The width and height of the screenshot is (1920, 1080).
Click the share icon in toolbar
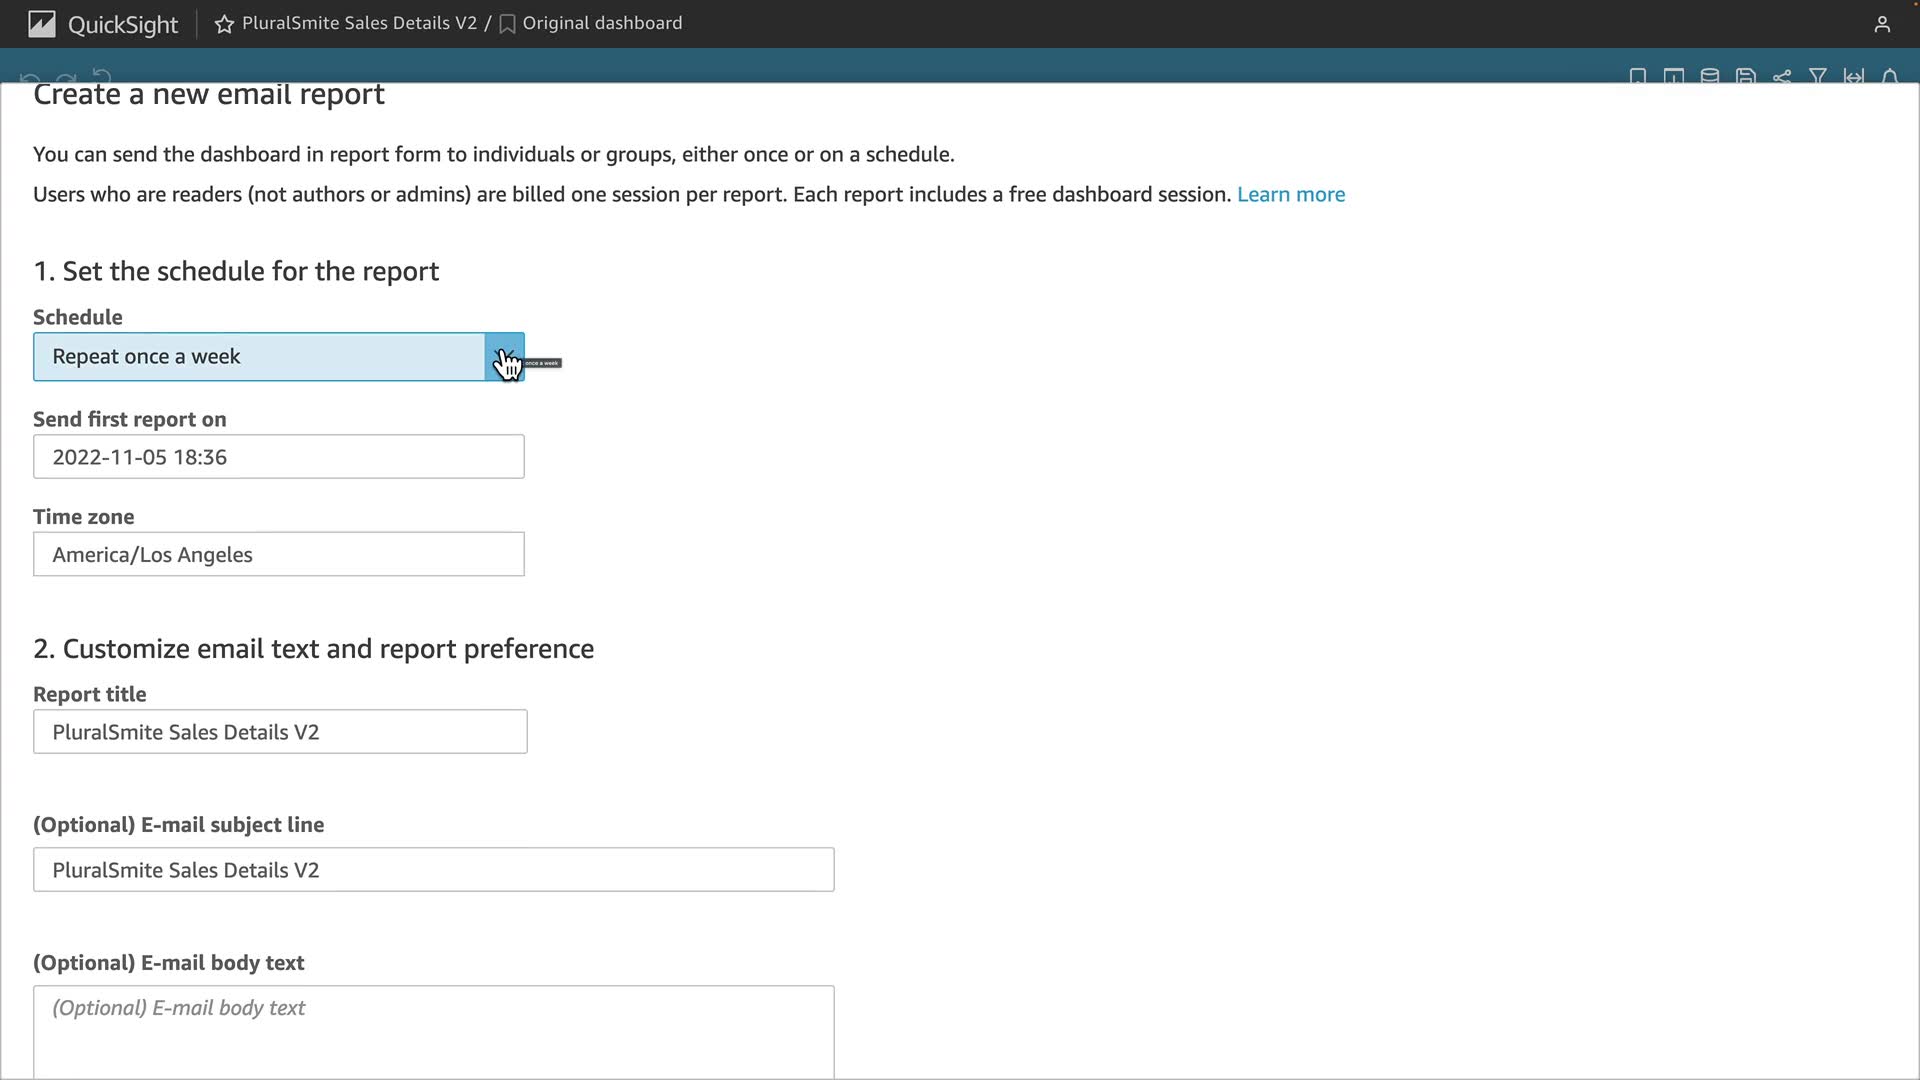point(1782,76)
